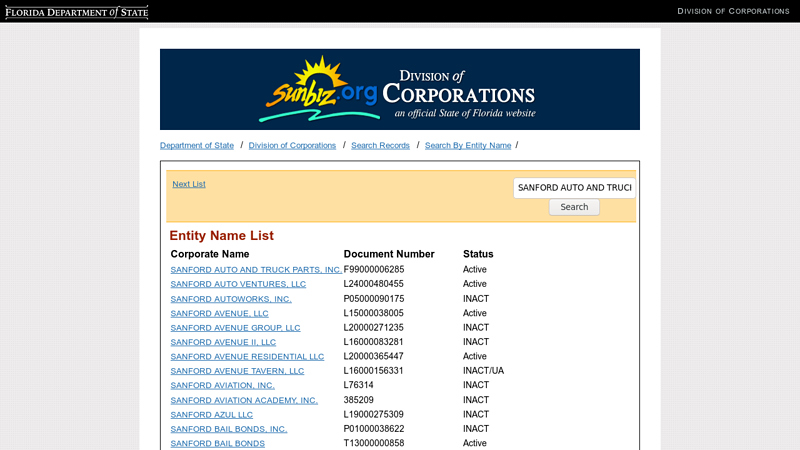Open SANFORD AVENUE RESIDENTIAL LLC record

[247, 357]
